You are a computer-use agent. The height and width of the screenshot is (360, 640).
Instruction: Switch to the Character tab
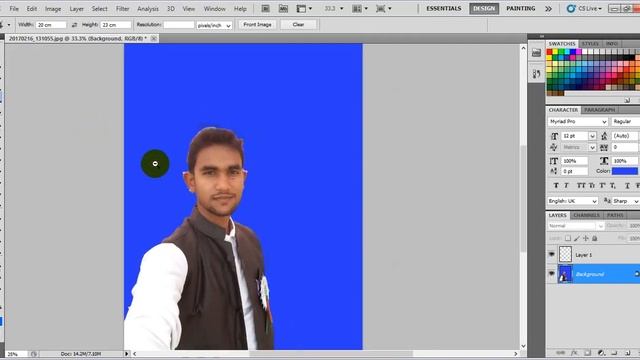[x=563, y=110]
